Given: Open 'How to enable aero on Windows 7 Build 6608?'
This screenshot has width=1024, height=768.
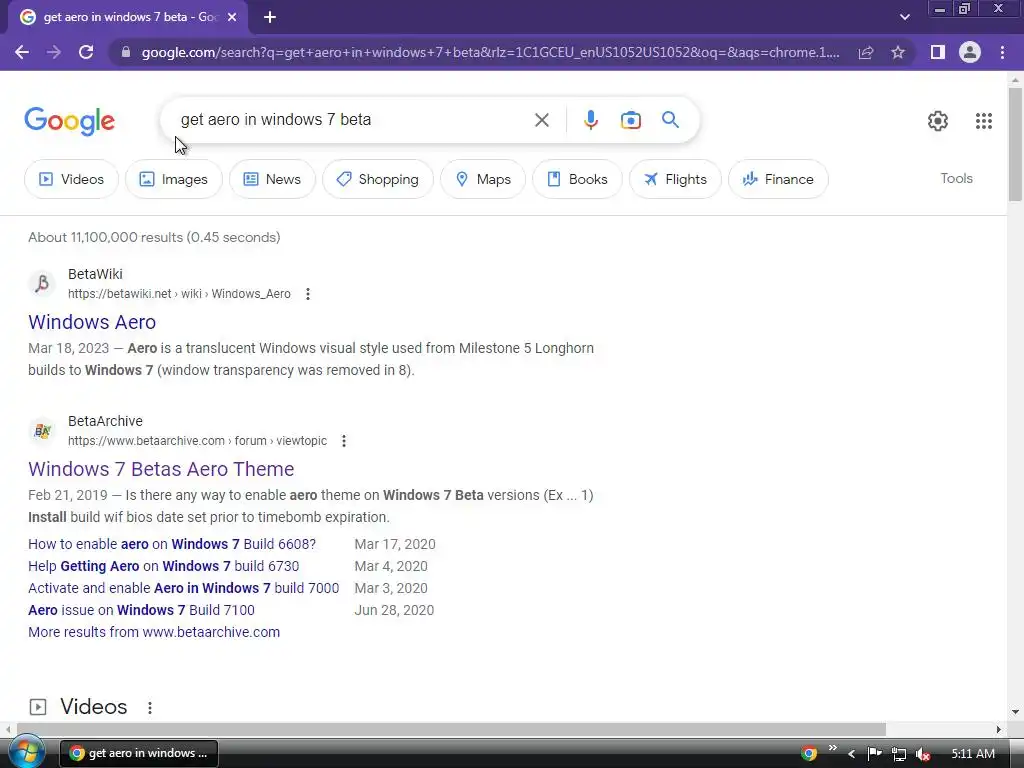Looking at the screenshot, I should (172, 544).
